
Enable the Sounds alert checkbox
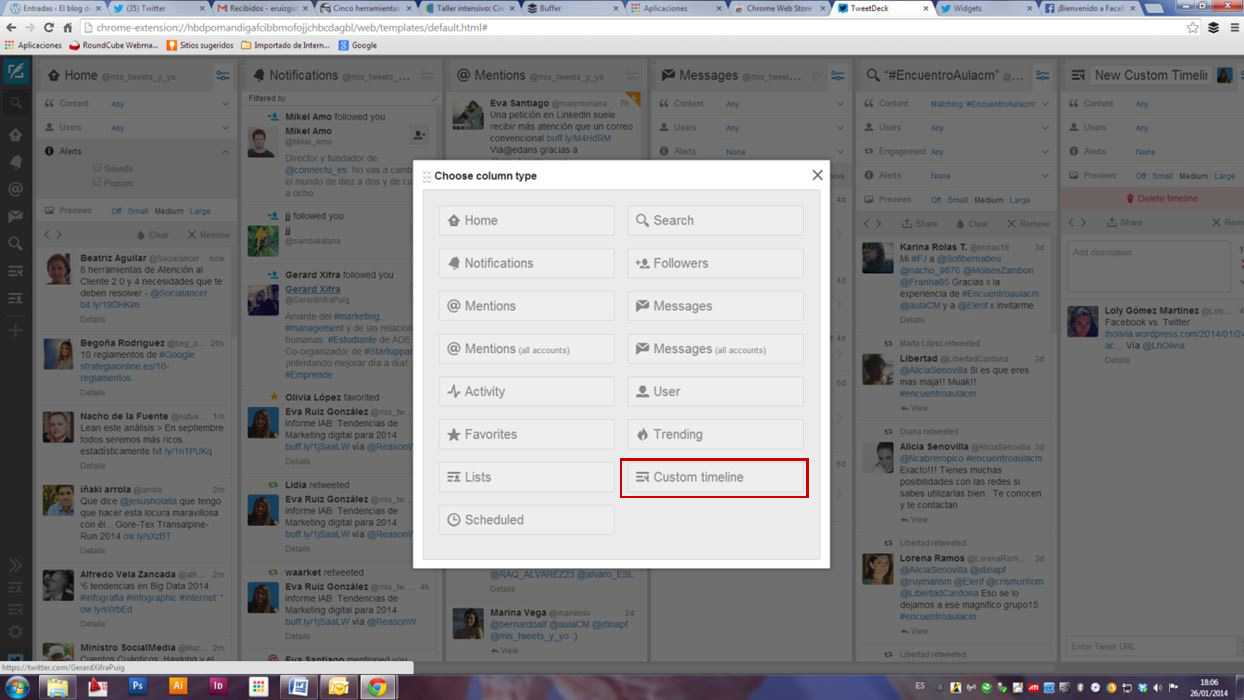pyautogui.click(x=97, y=169)
